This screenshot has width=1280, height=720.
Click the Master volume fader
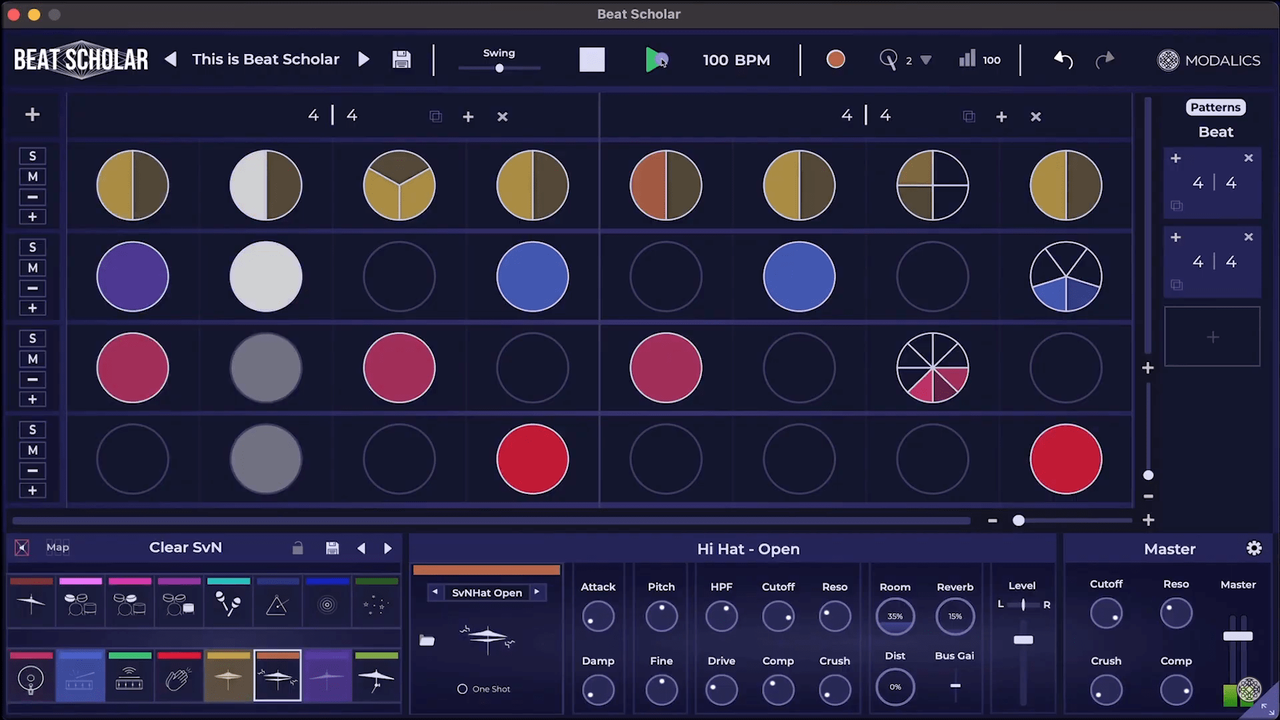click(1238, 636)
